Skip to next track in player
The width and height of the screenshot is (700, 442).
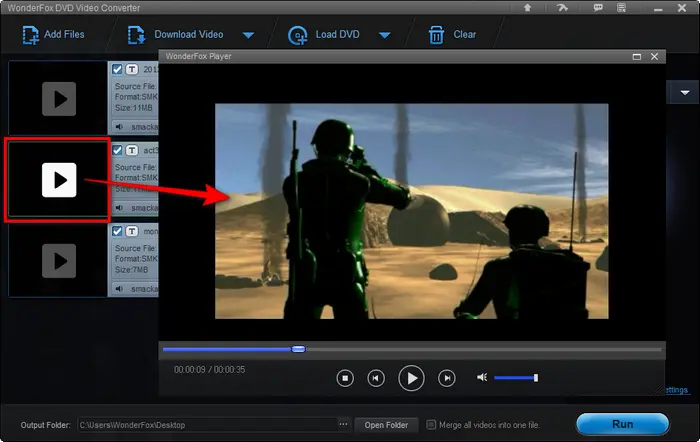pos(447,378)
